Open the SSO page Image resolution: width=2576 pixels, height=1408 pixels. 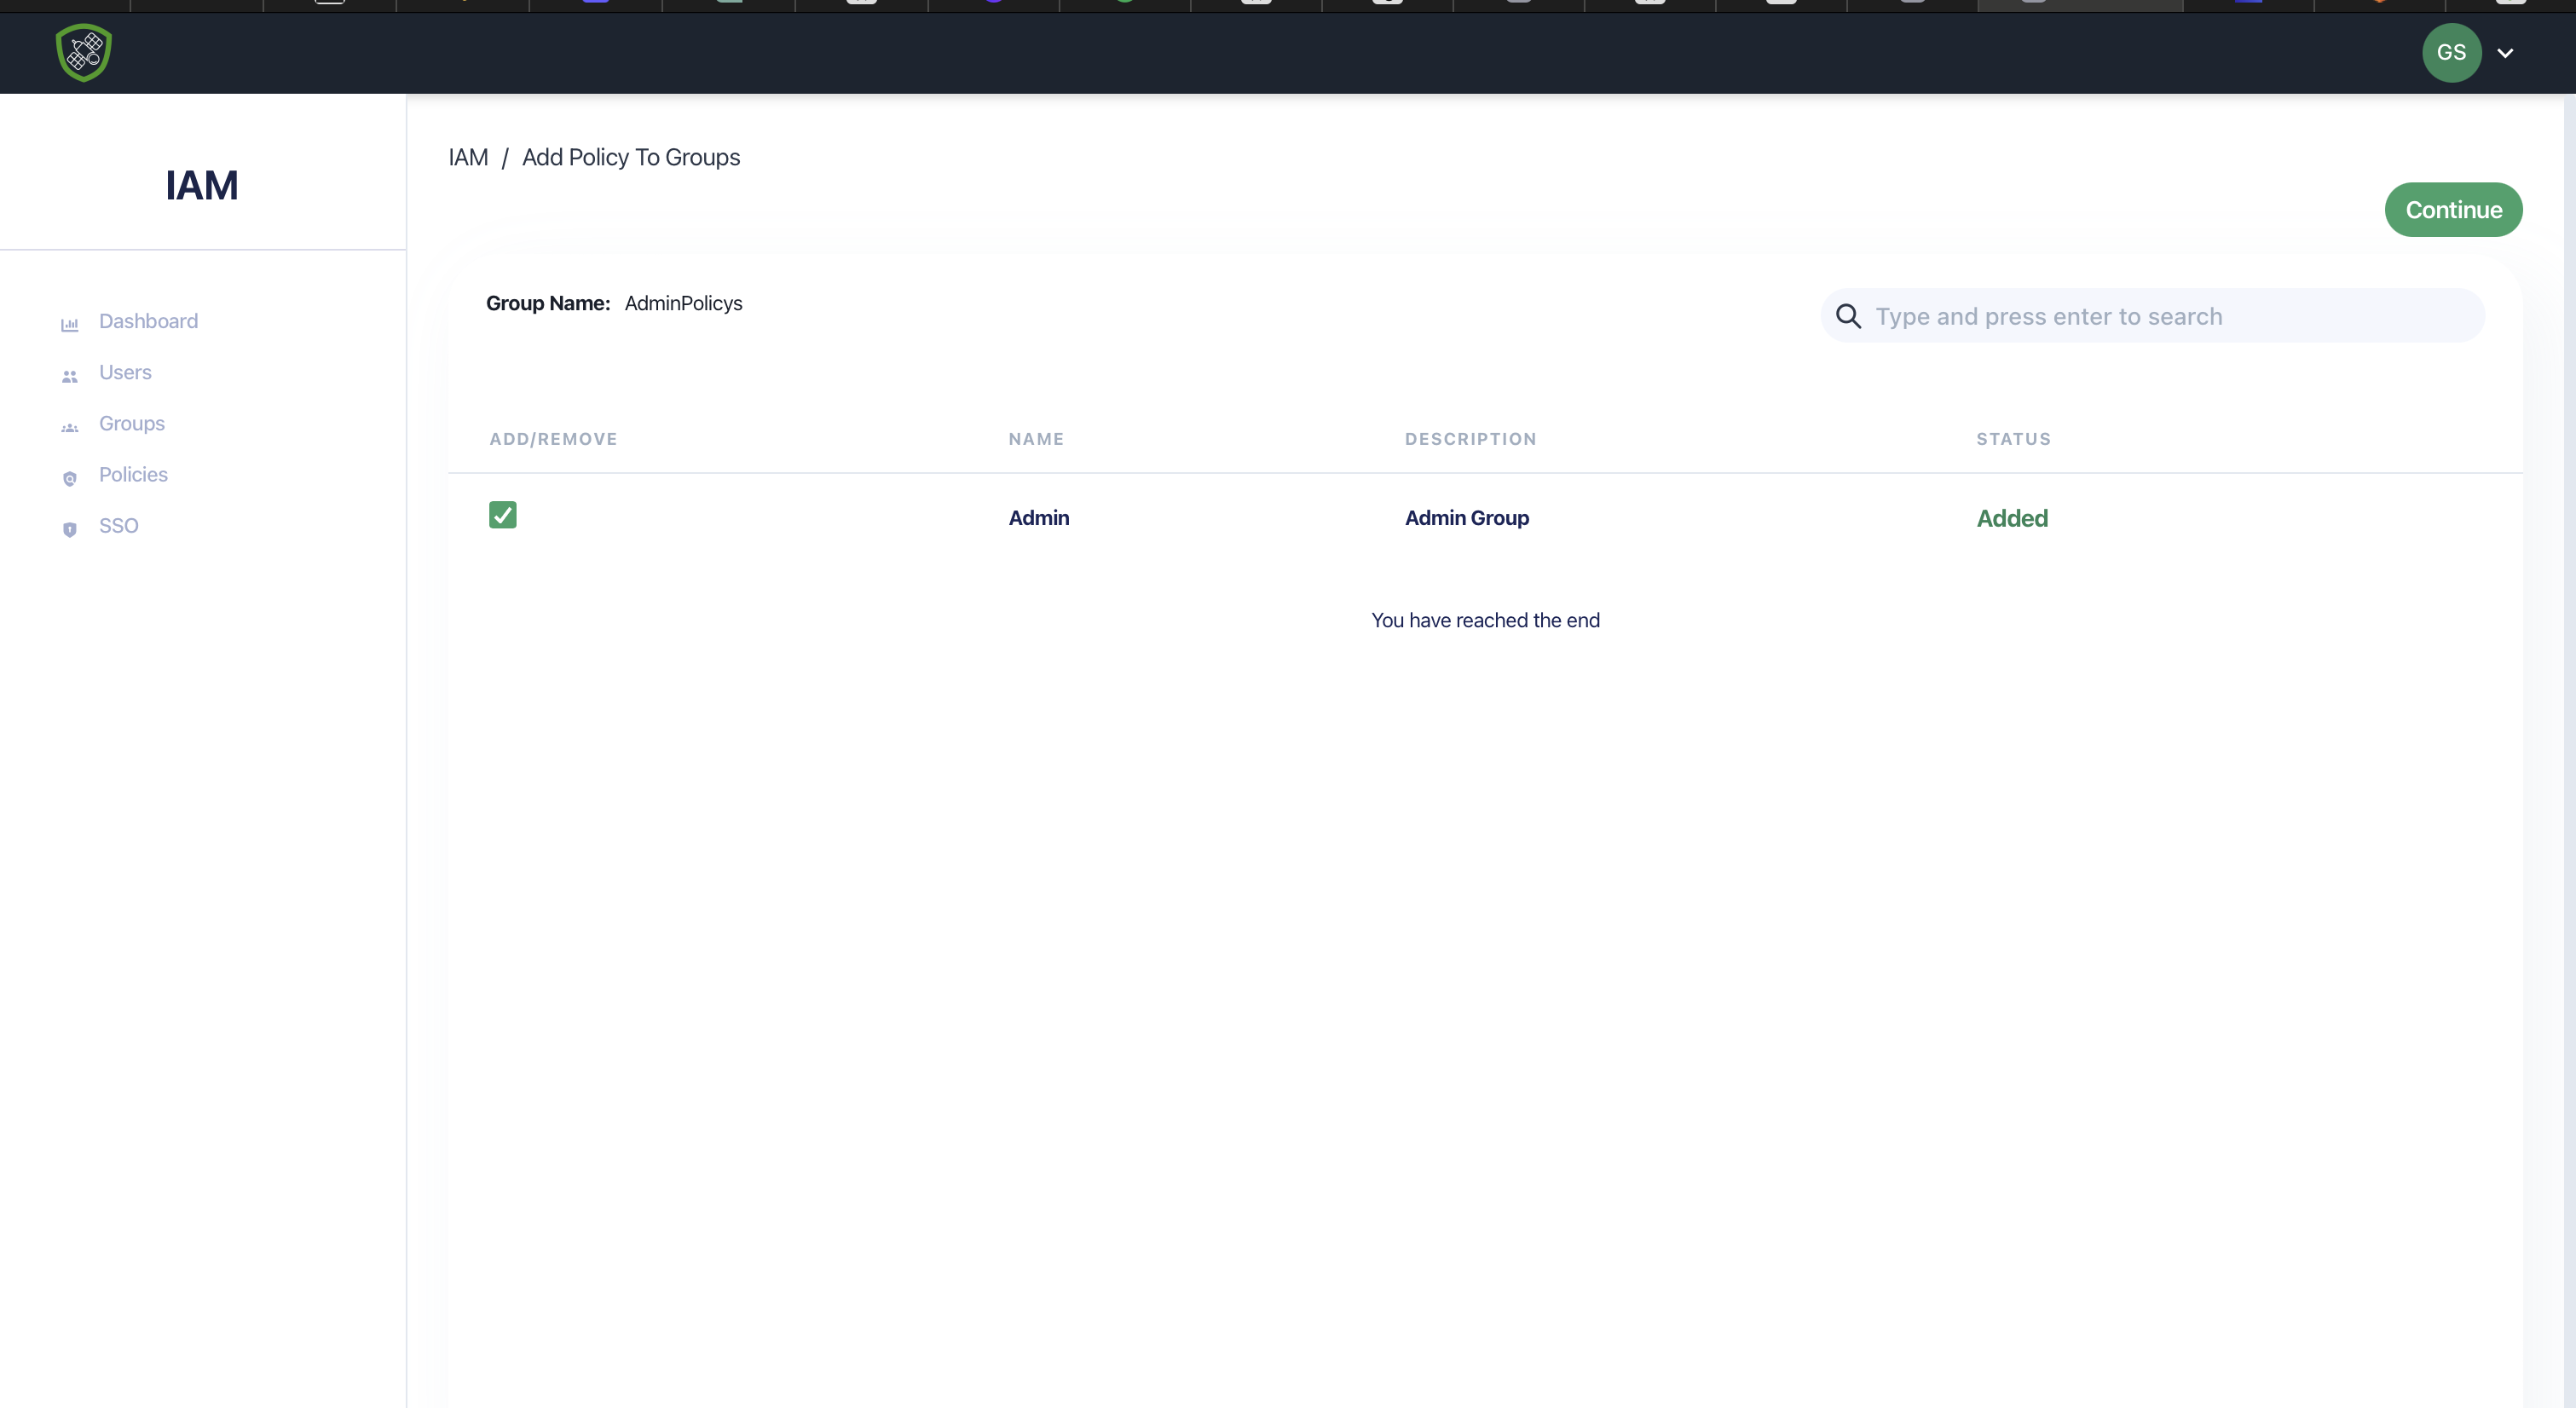tap(118, 525)
